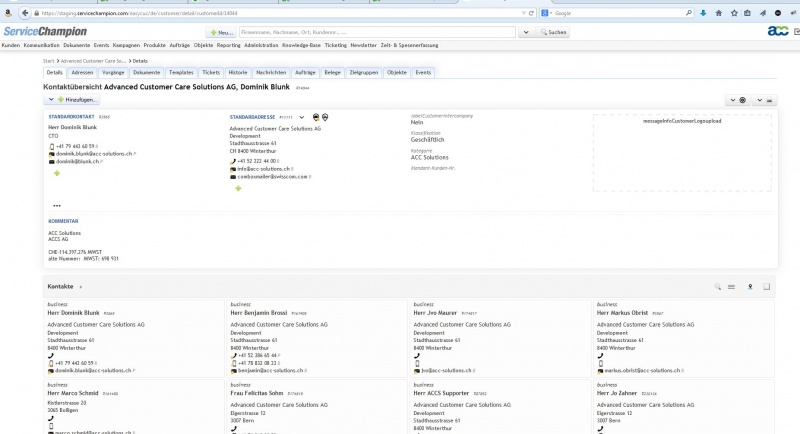The height and width of the screenshot is (434, 800).
Task: Reload the page with refresh icon
Action: click(x=531, y=13)
